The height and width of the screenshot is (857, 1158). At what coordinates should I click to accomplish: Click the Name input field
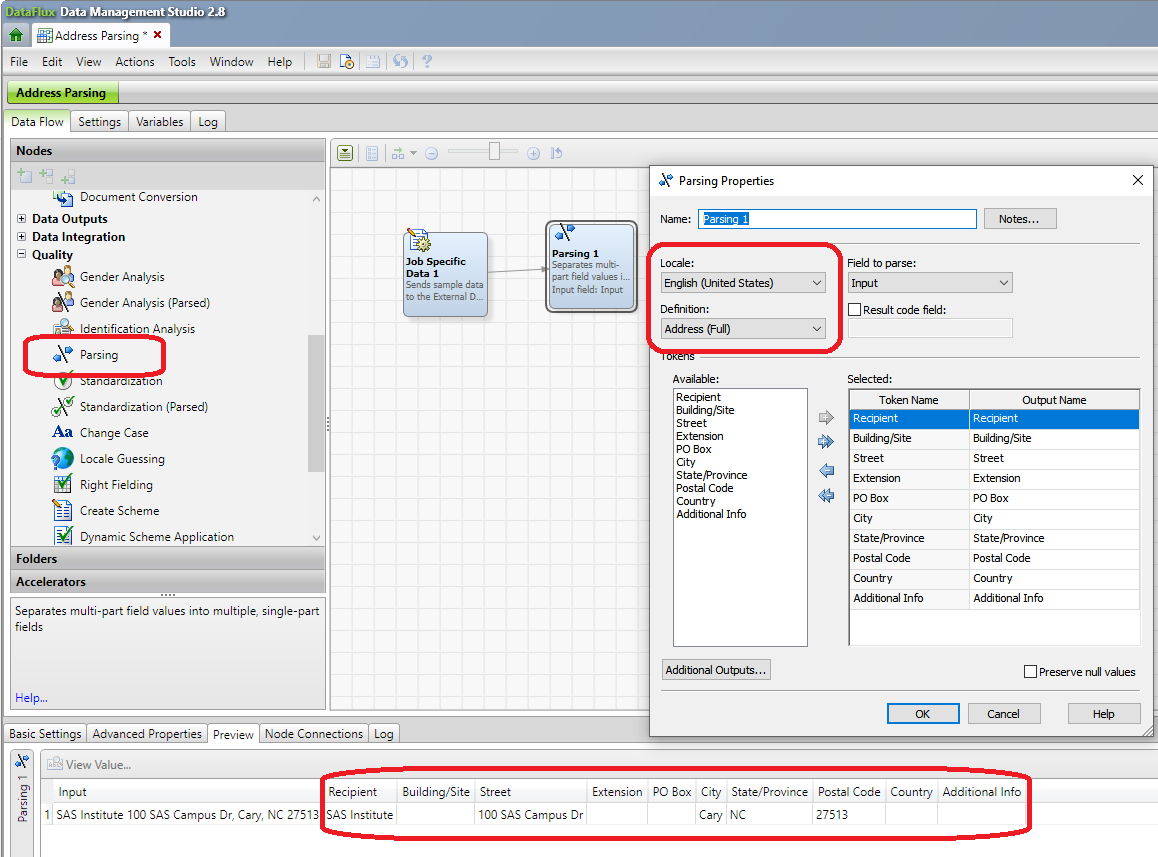(x=837, y=219)
